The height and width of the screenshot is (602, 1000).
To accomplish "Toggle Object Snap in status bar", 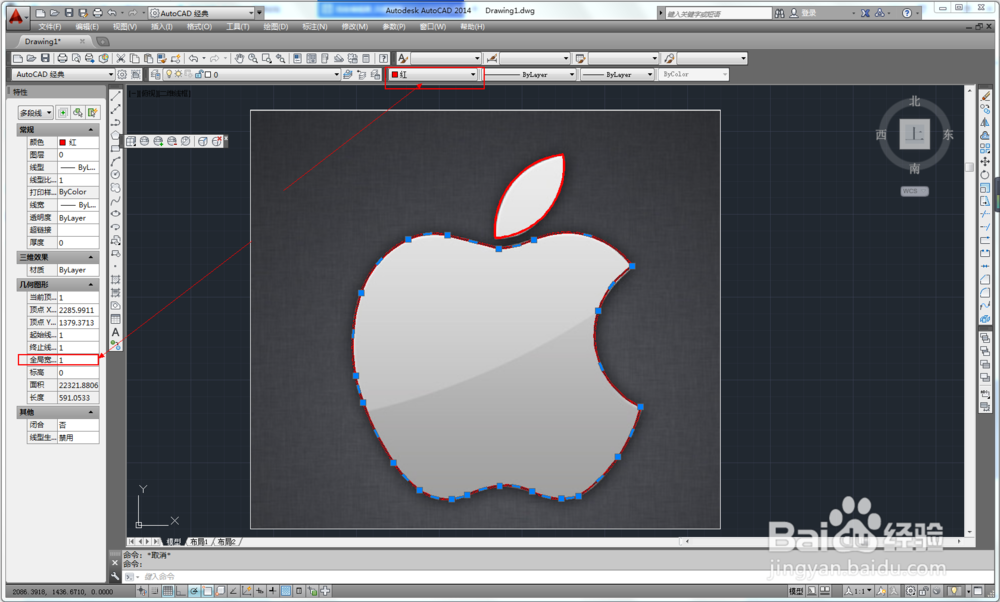I will [207, 591].
